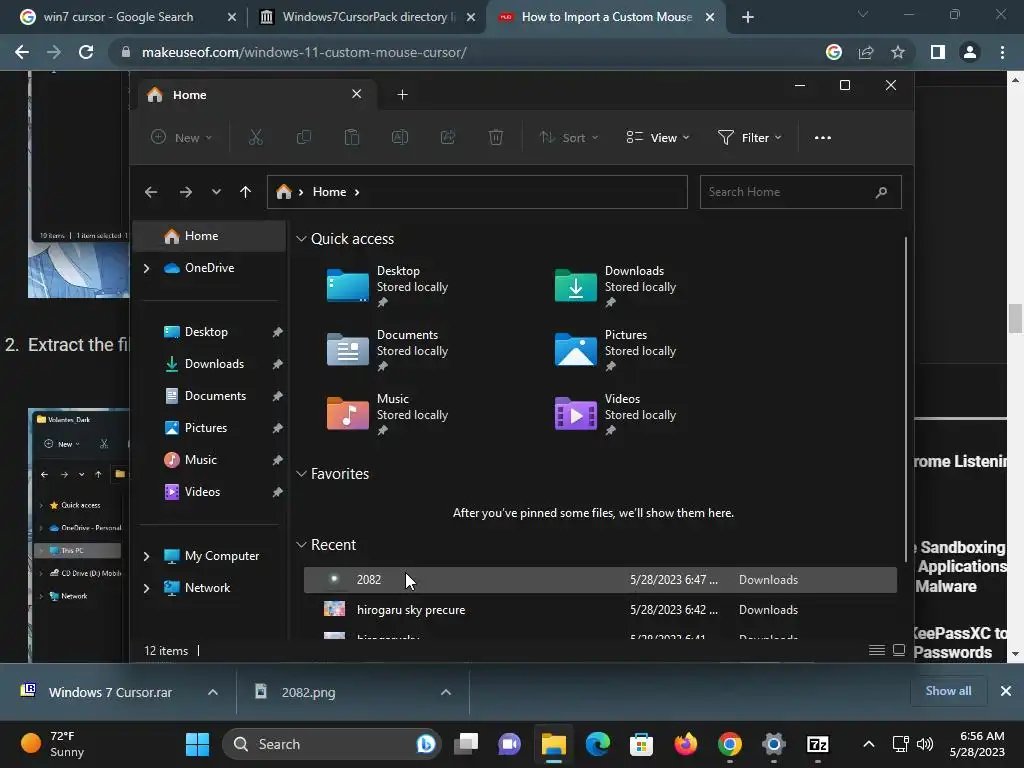Open 7-Zip from the taskbar
The width and height of the screenshot is (1024, 768).
click(x=818, y=744)
